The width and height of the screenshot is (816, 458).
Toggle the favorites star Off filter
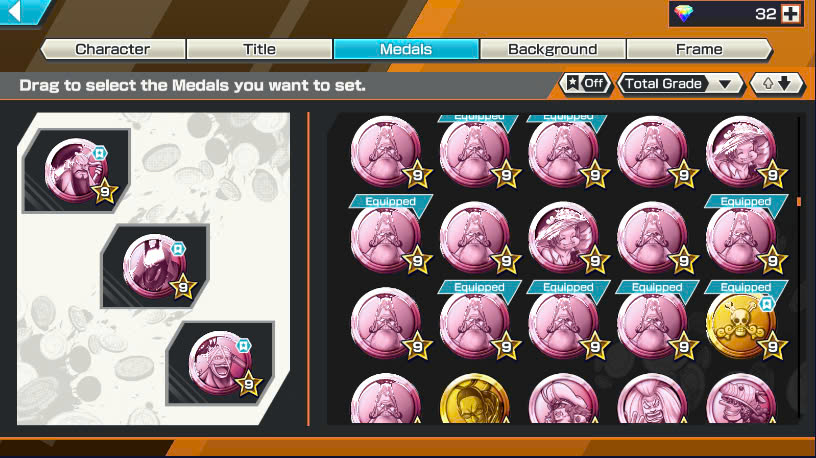[x=585, y=83]
